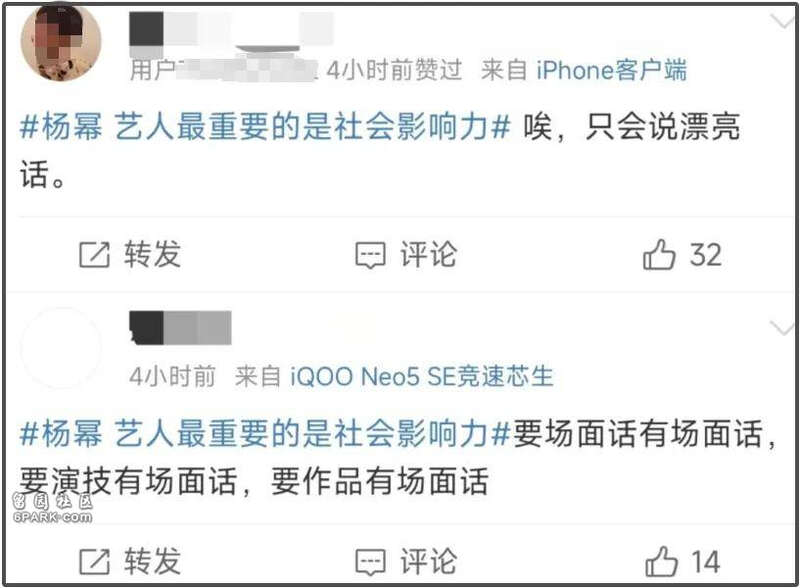Open hashtag 杨幂 艺人最重要的是社会影响力 in second post
800x588 pixels.
265,433
